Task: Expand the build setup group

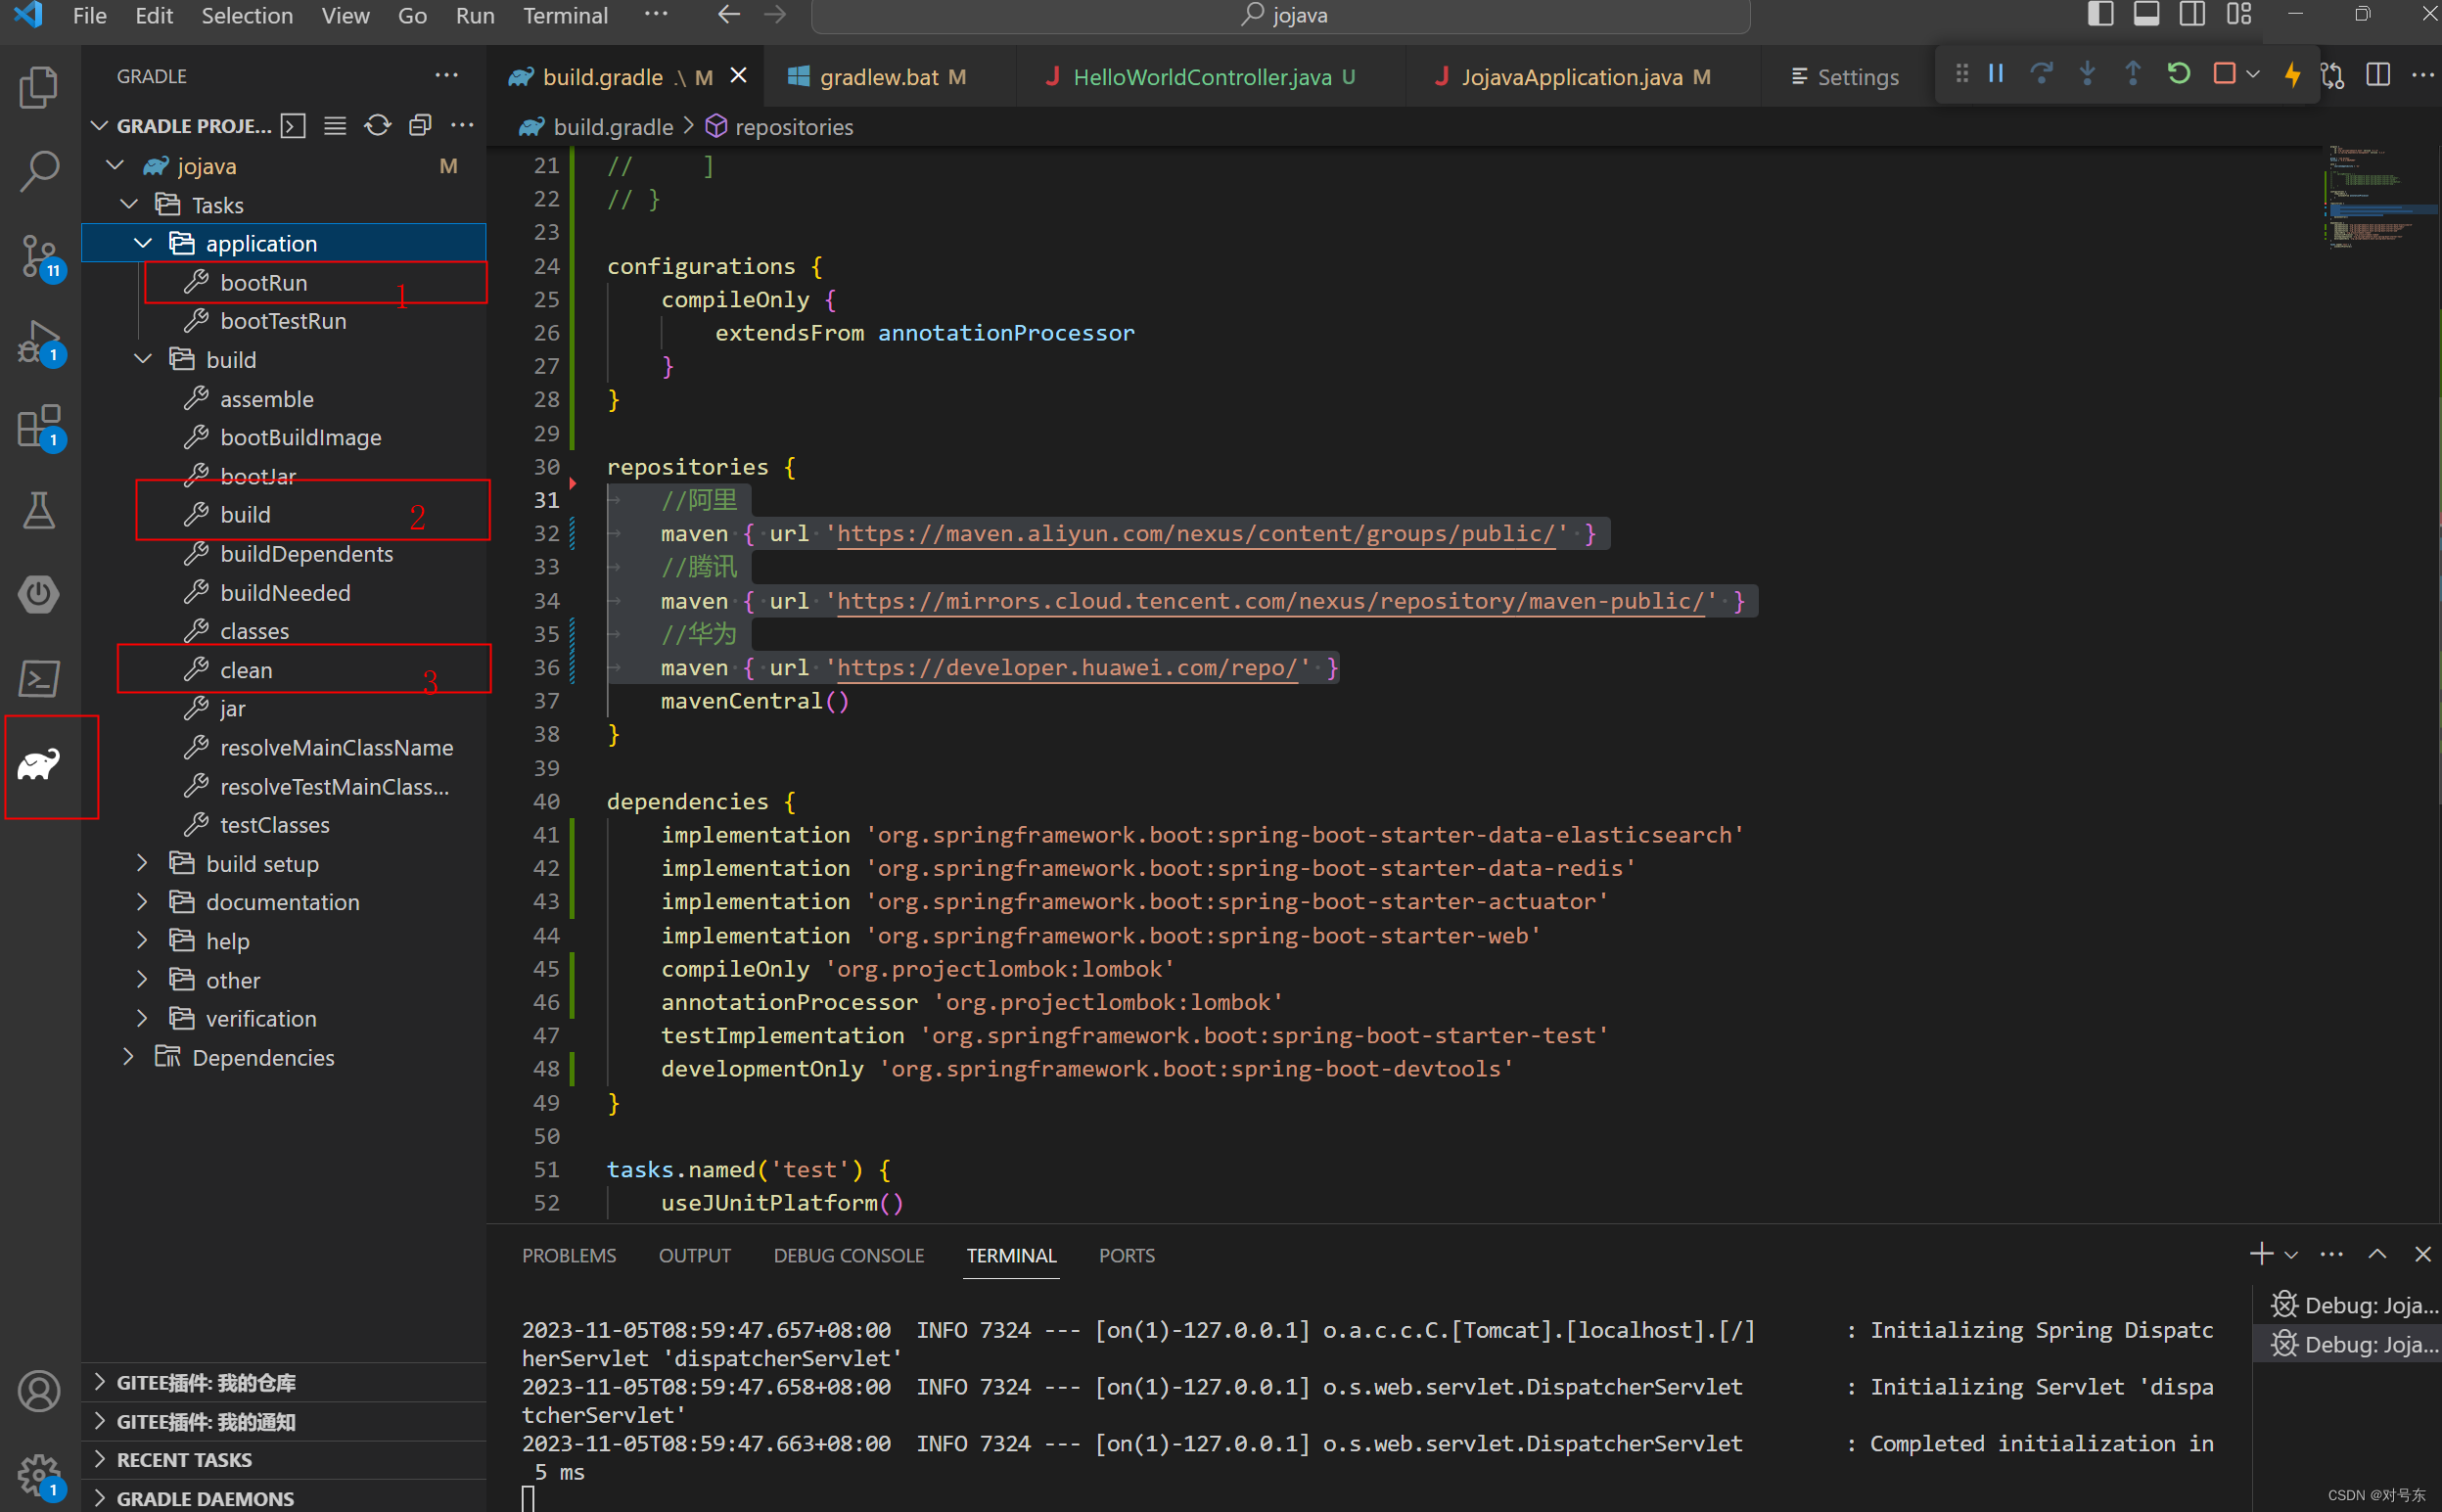Action: coord(143,863)
